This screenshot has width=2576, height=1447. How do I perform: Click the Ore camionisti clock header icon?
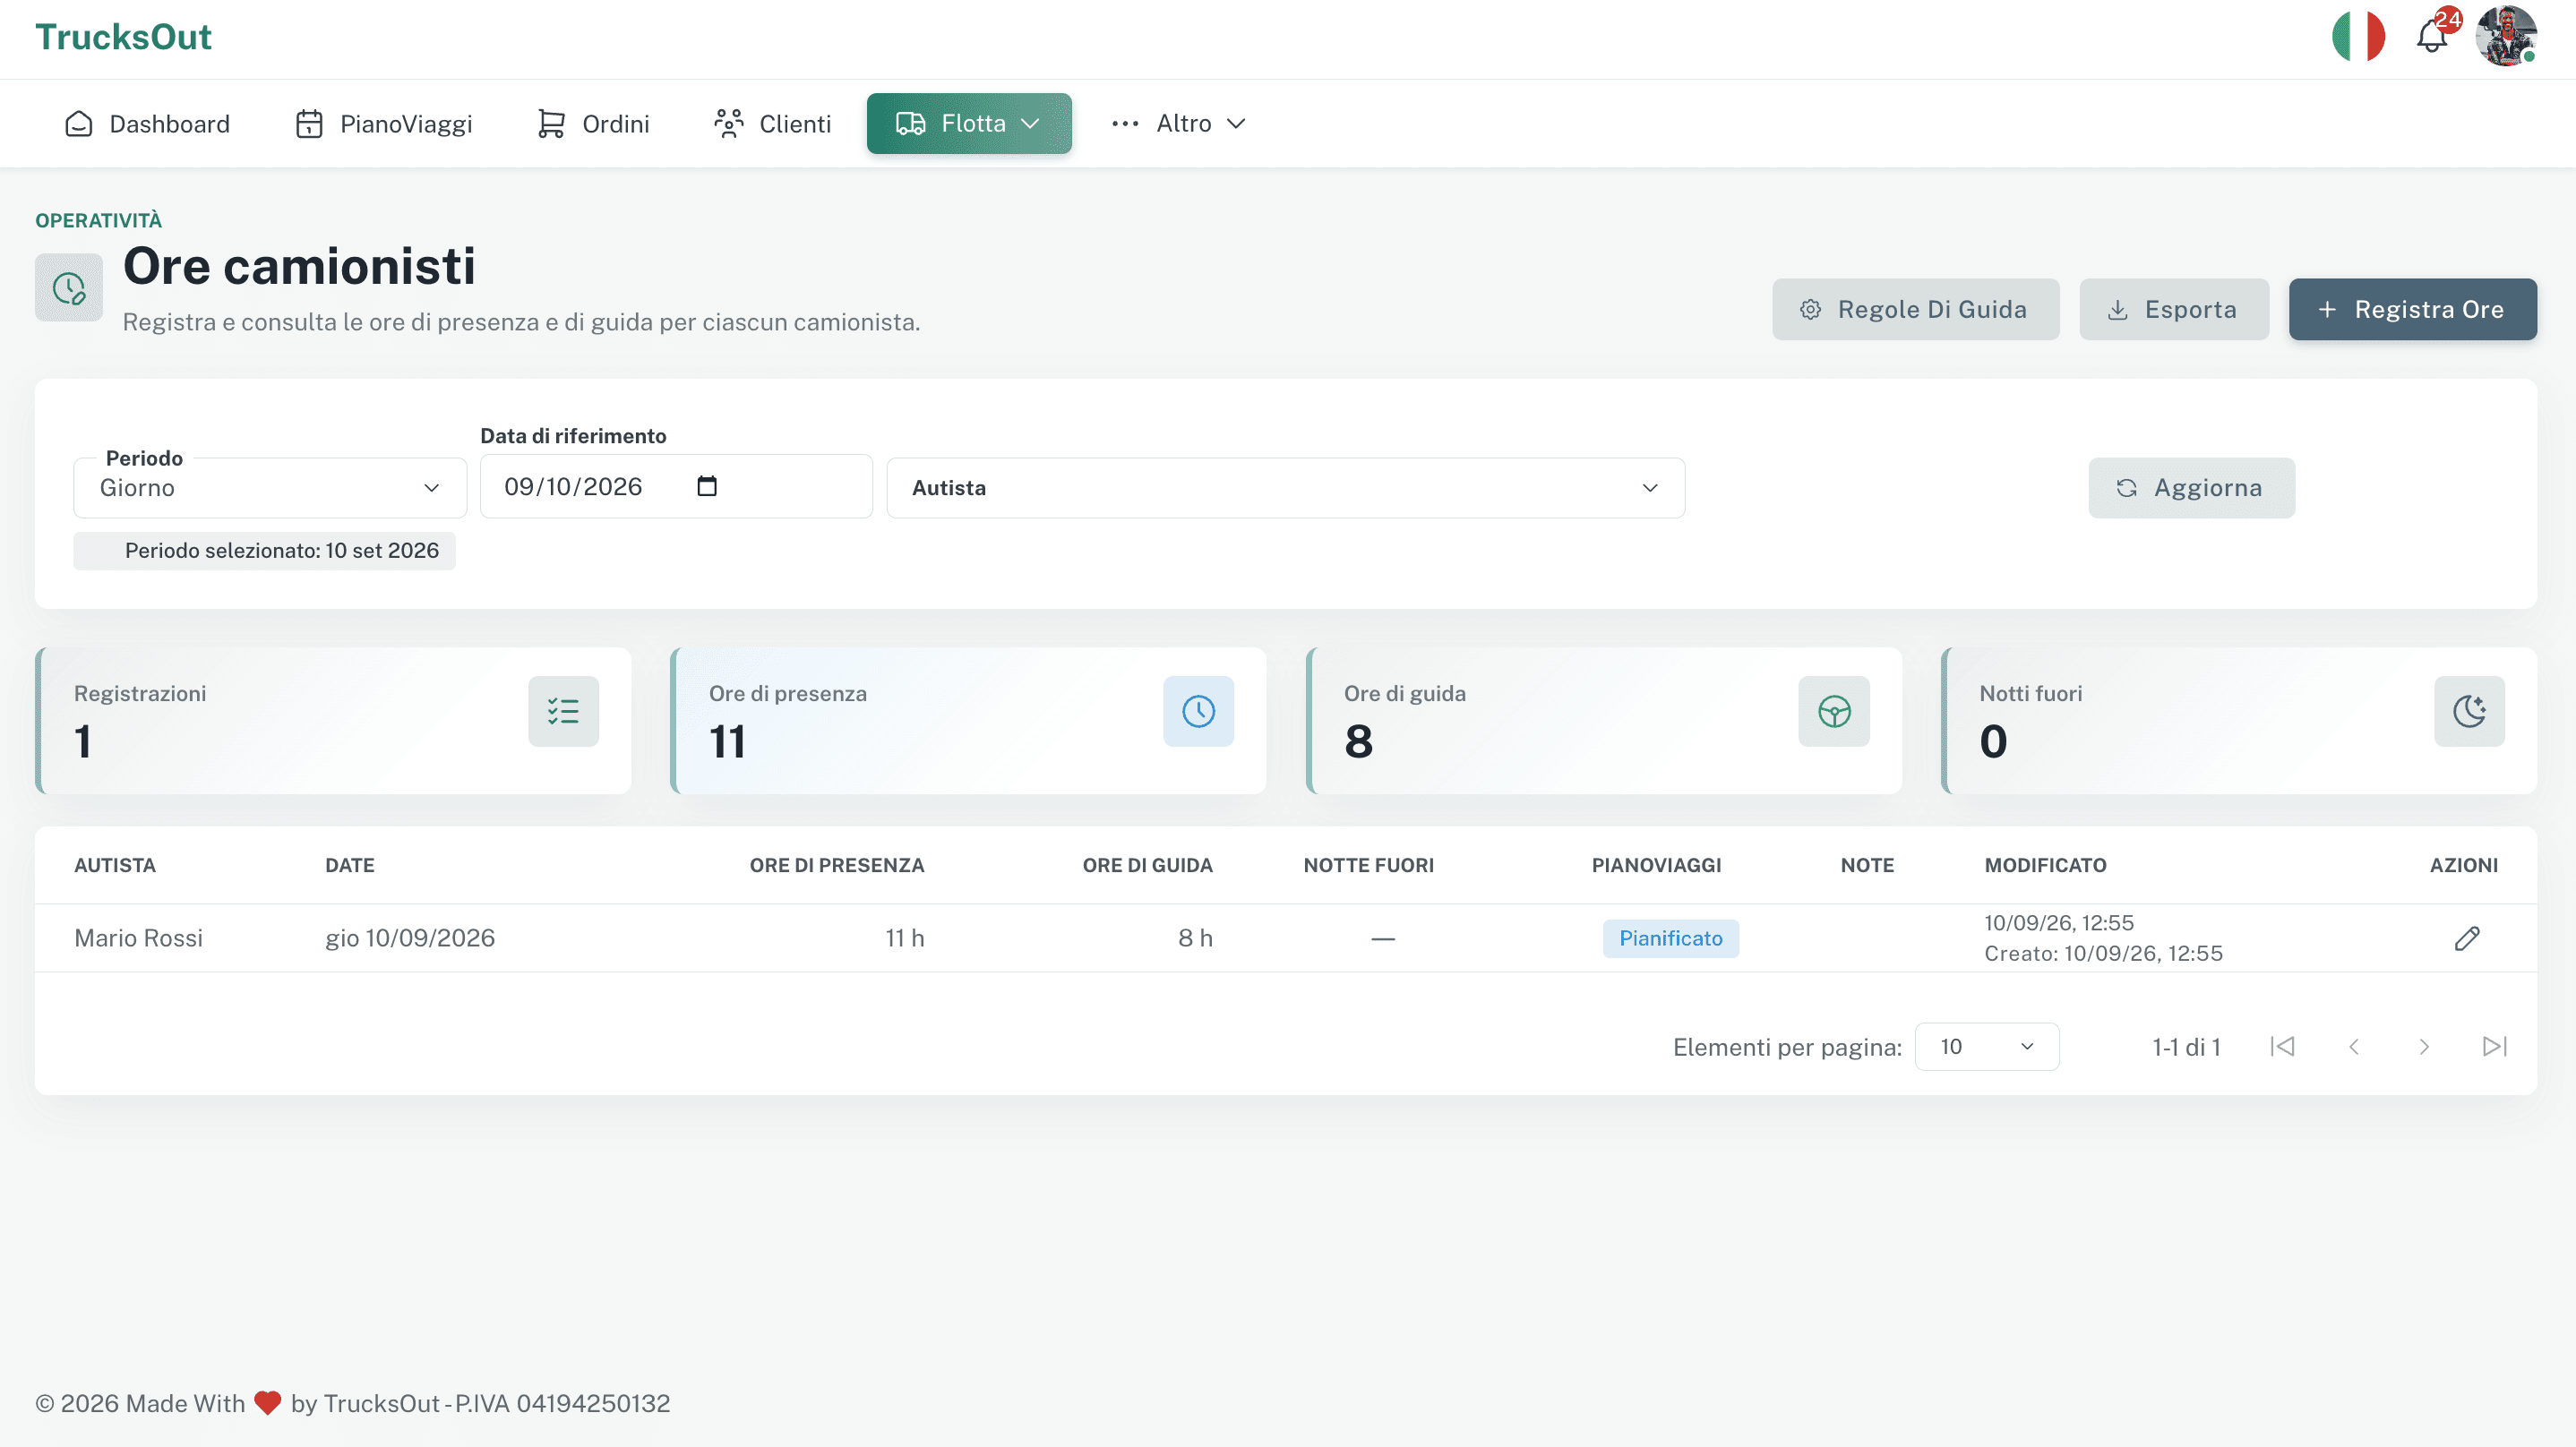pos(69,288)
